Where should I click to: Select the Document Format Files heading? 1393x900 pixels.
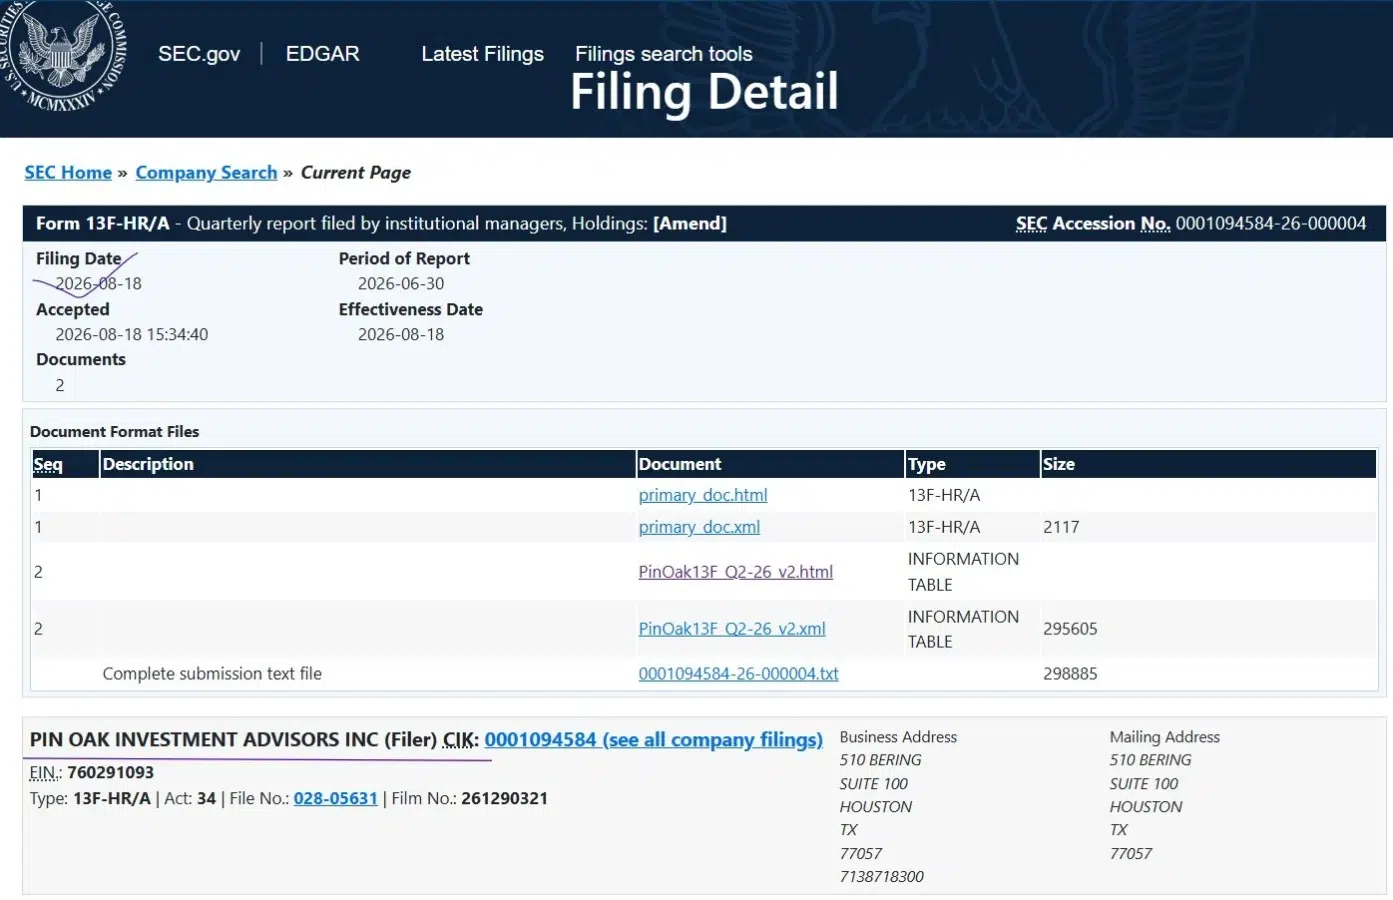(114, 431)
